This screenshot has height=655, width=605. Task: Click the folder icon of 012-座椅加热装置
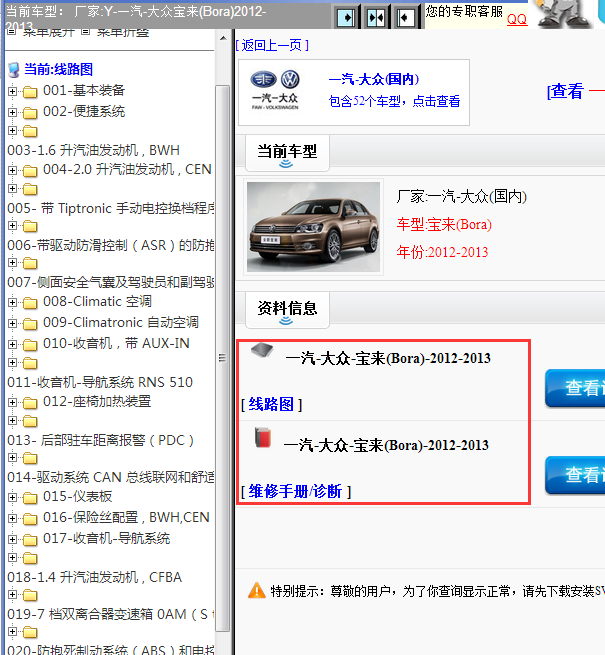pos(30,403)
